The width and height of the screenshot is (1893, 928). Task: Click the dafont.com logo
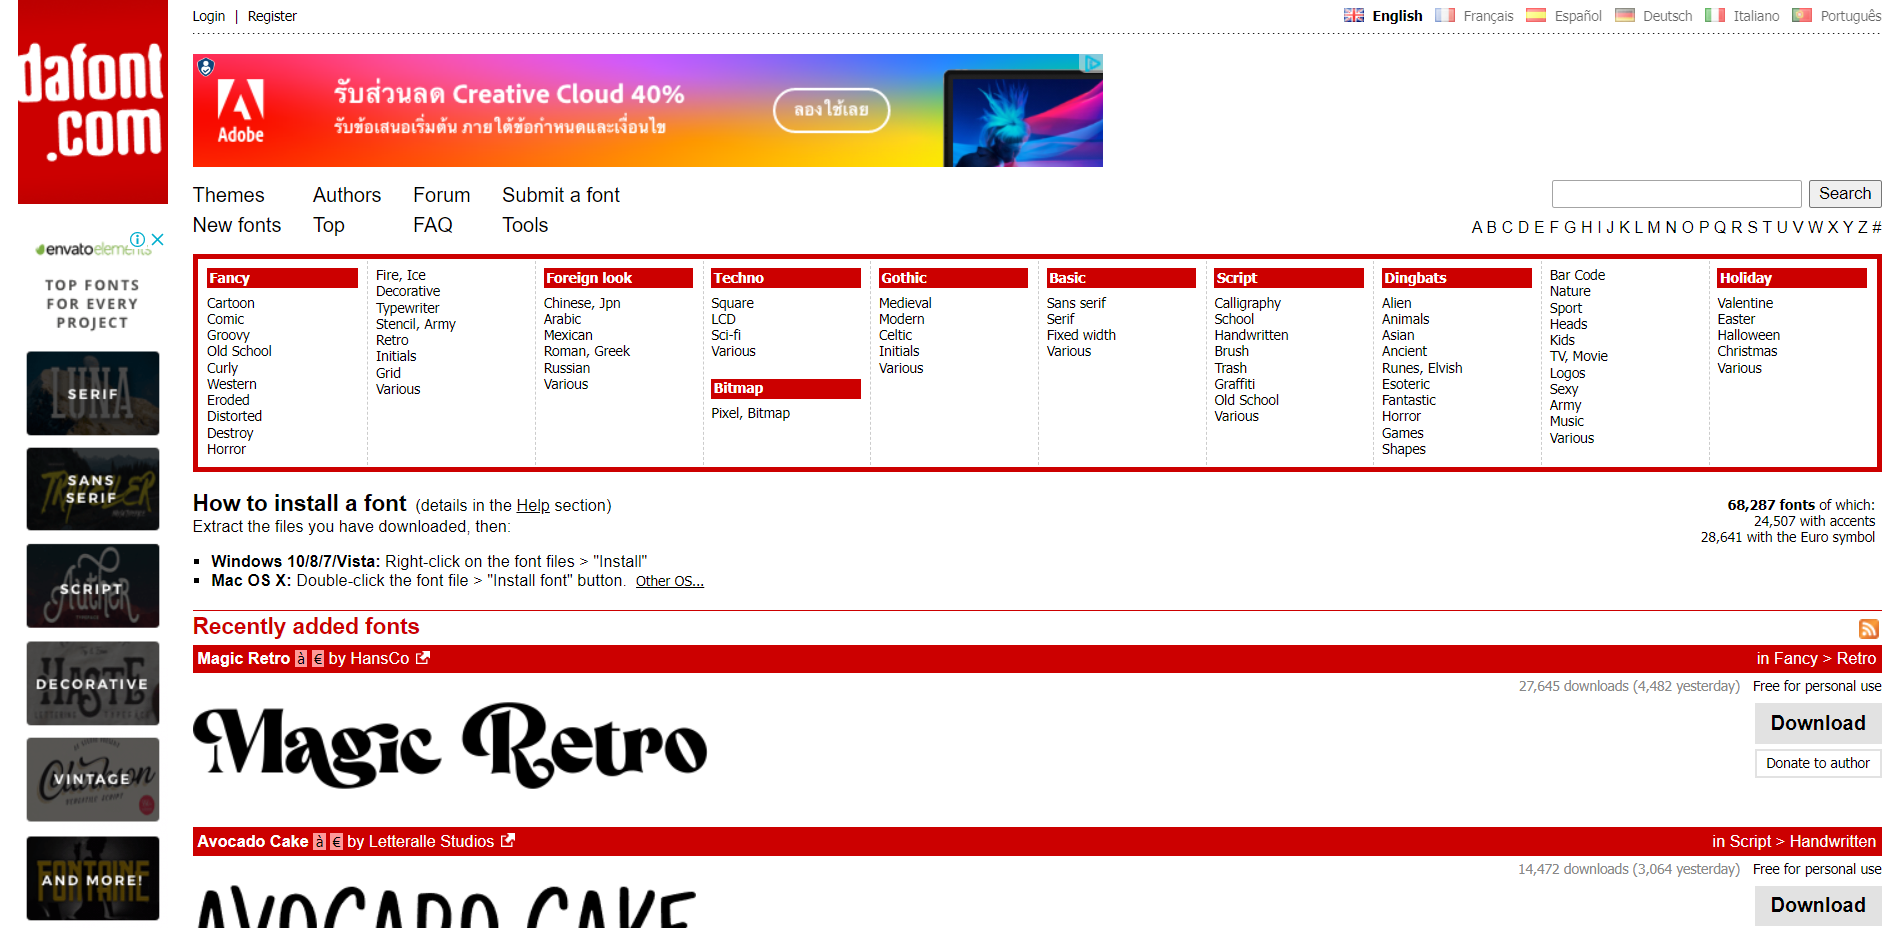(93, 102)
